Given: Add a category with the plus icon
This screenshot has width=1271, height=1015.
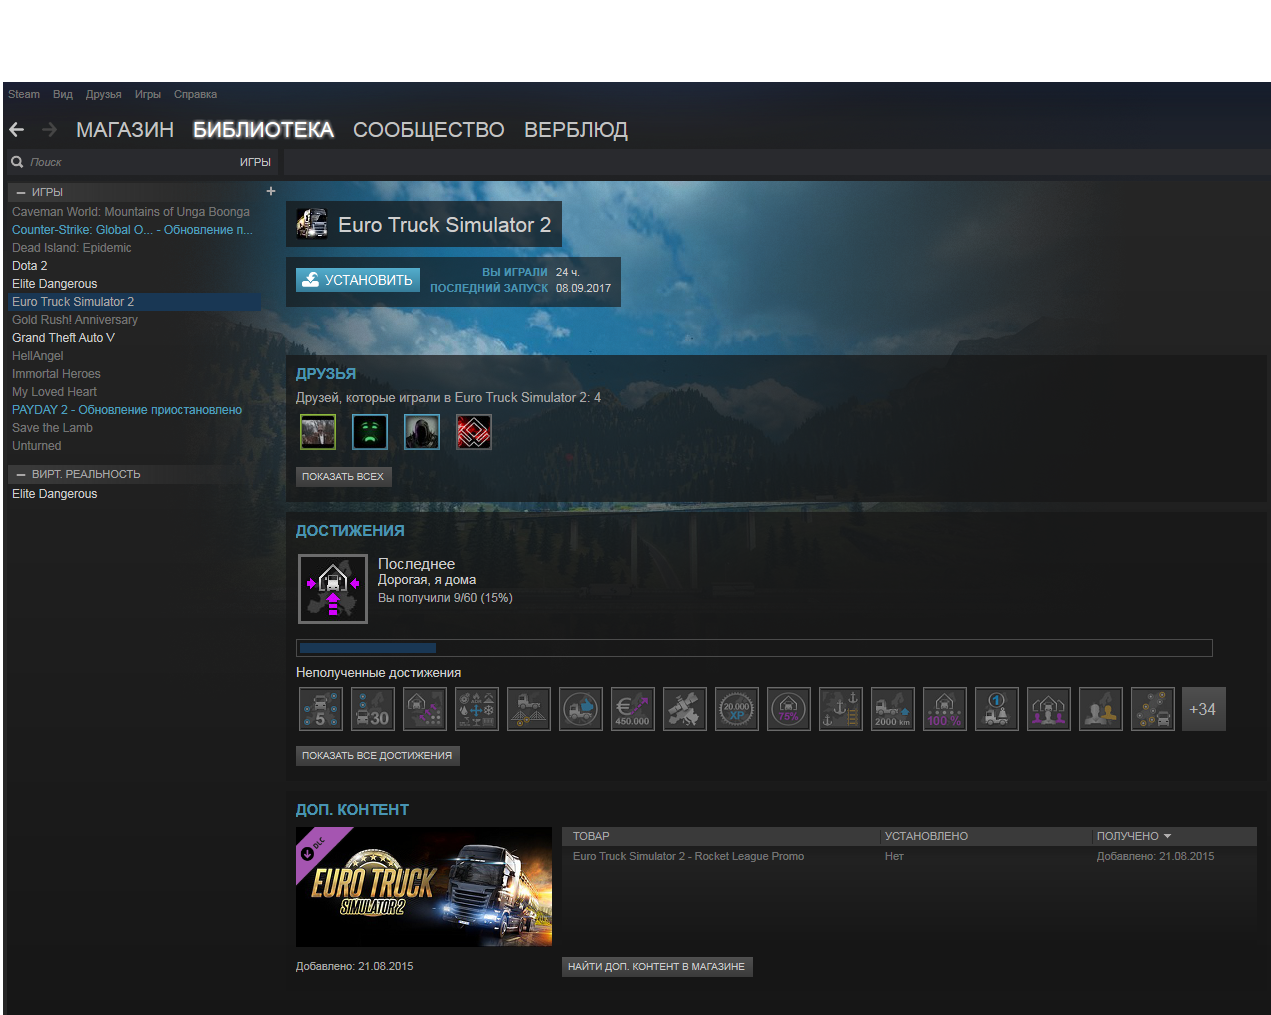Looking at the screenshot, I should (x=271, y=191).
